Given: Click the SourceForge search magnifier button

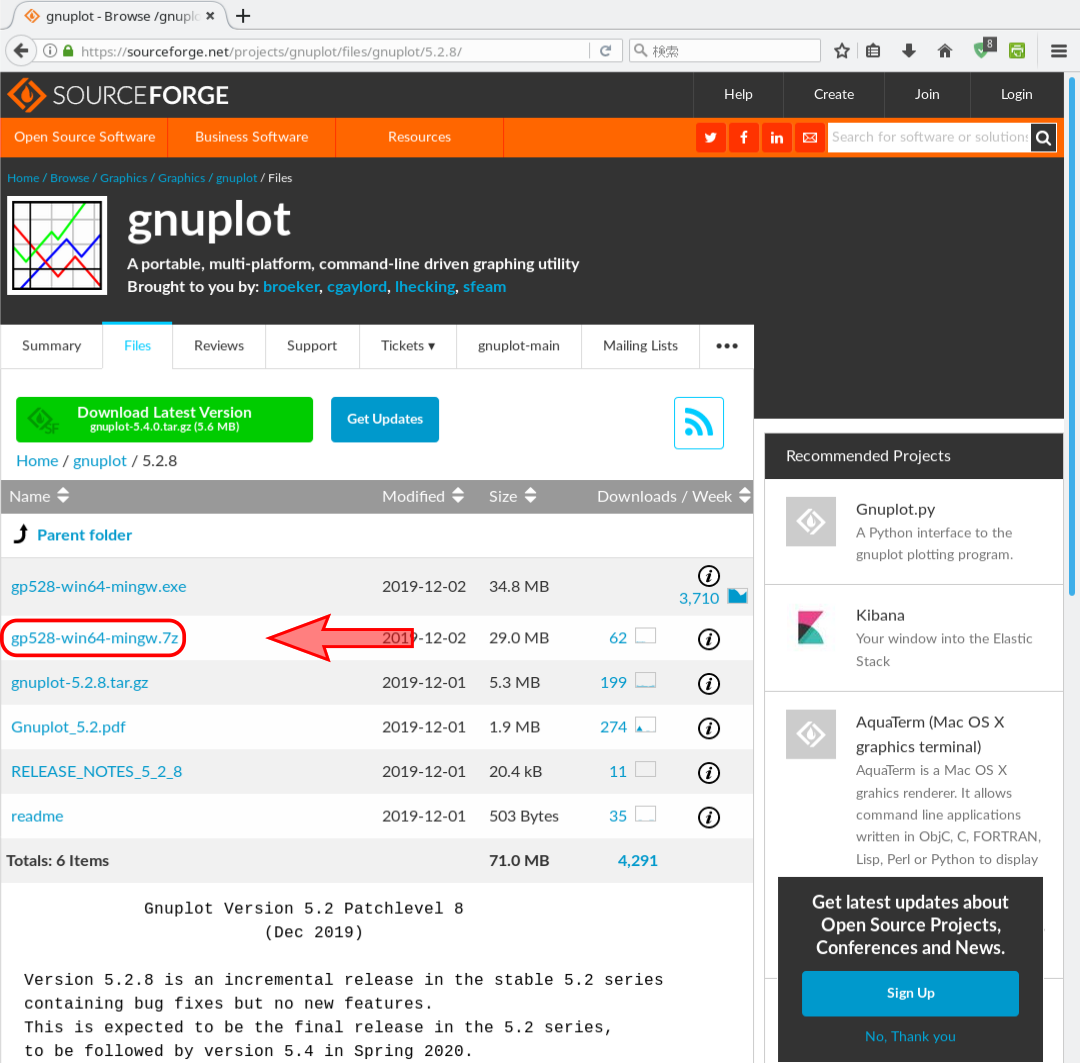Looking at the screenshot, I should click(x=1043, y=138).
